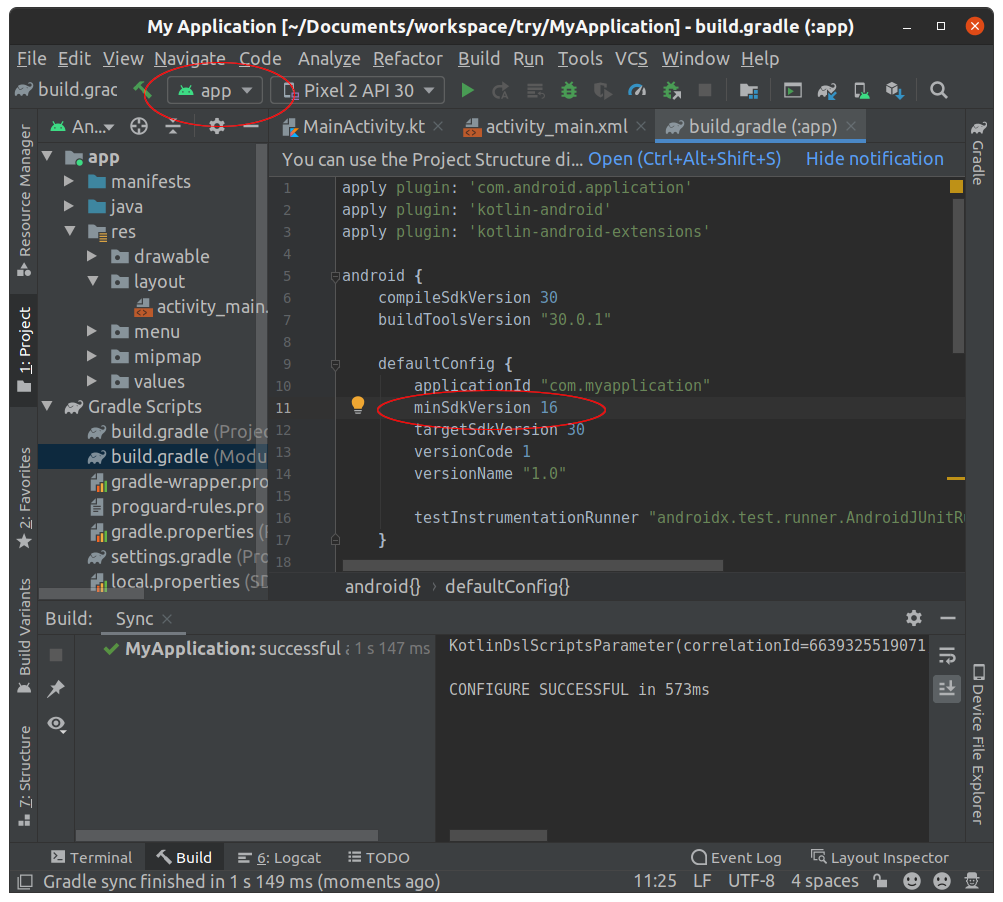This screenshot has width=1003, height=902.
Task: Open the Event Log button
Action: [x=736, y=857]
